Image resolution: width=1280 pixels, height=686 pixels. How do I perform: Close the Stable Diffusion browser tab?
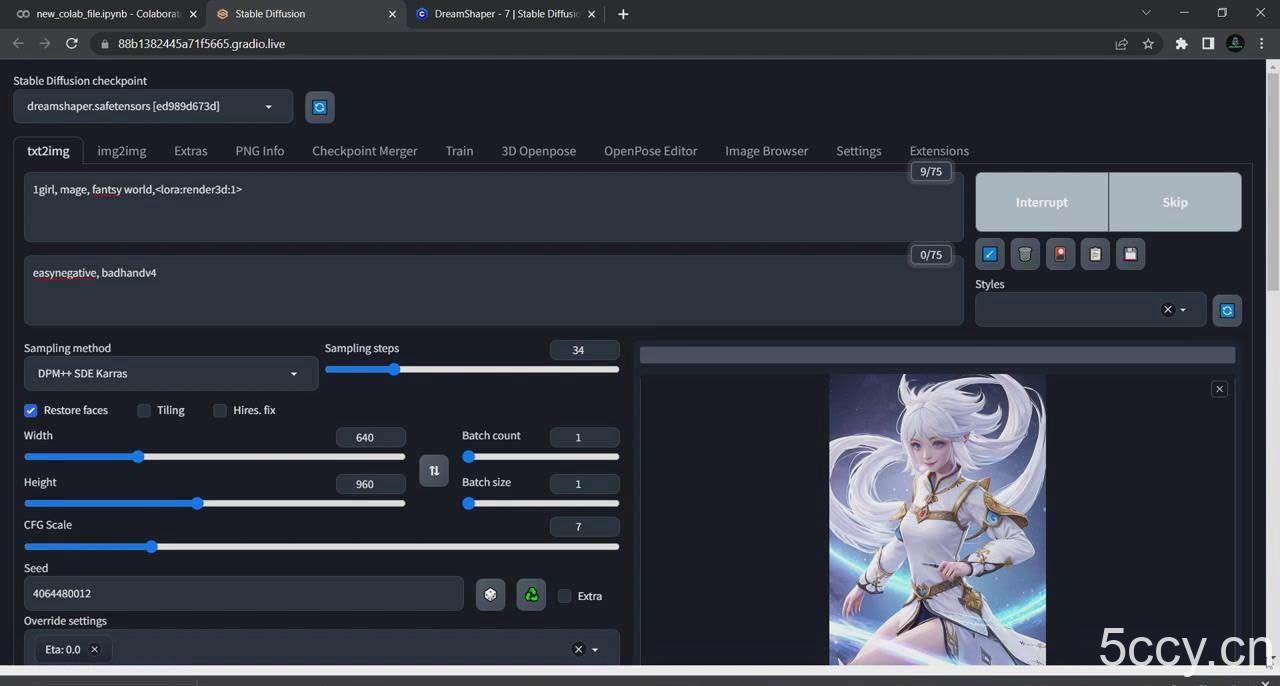point(392,14)
